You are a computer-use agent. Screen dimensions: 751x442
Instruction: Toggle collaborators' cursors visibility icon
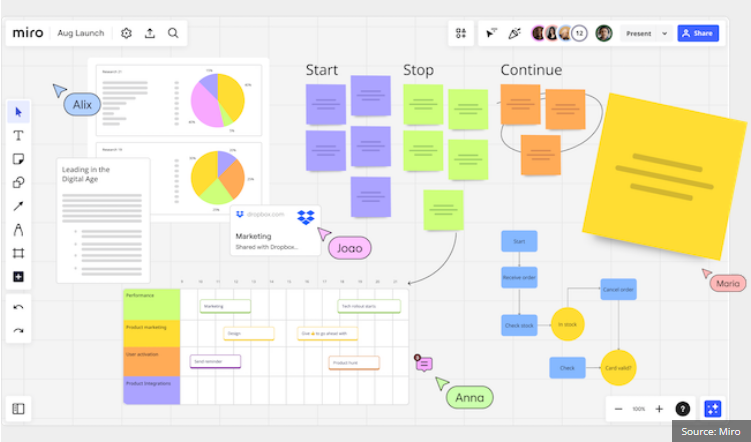[x=491, y=33]
